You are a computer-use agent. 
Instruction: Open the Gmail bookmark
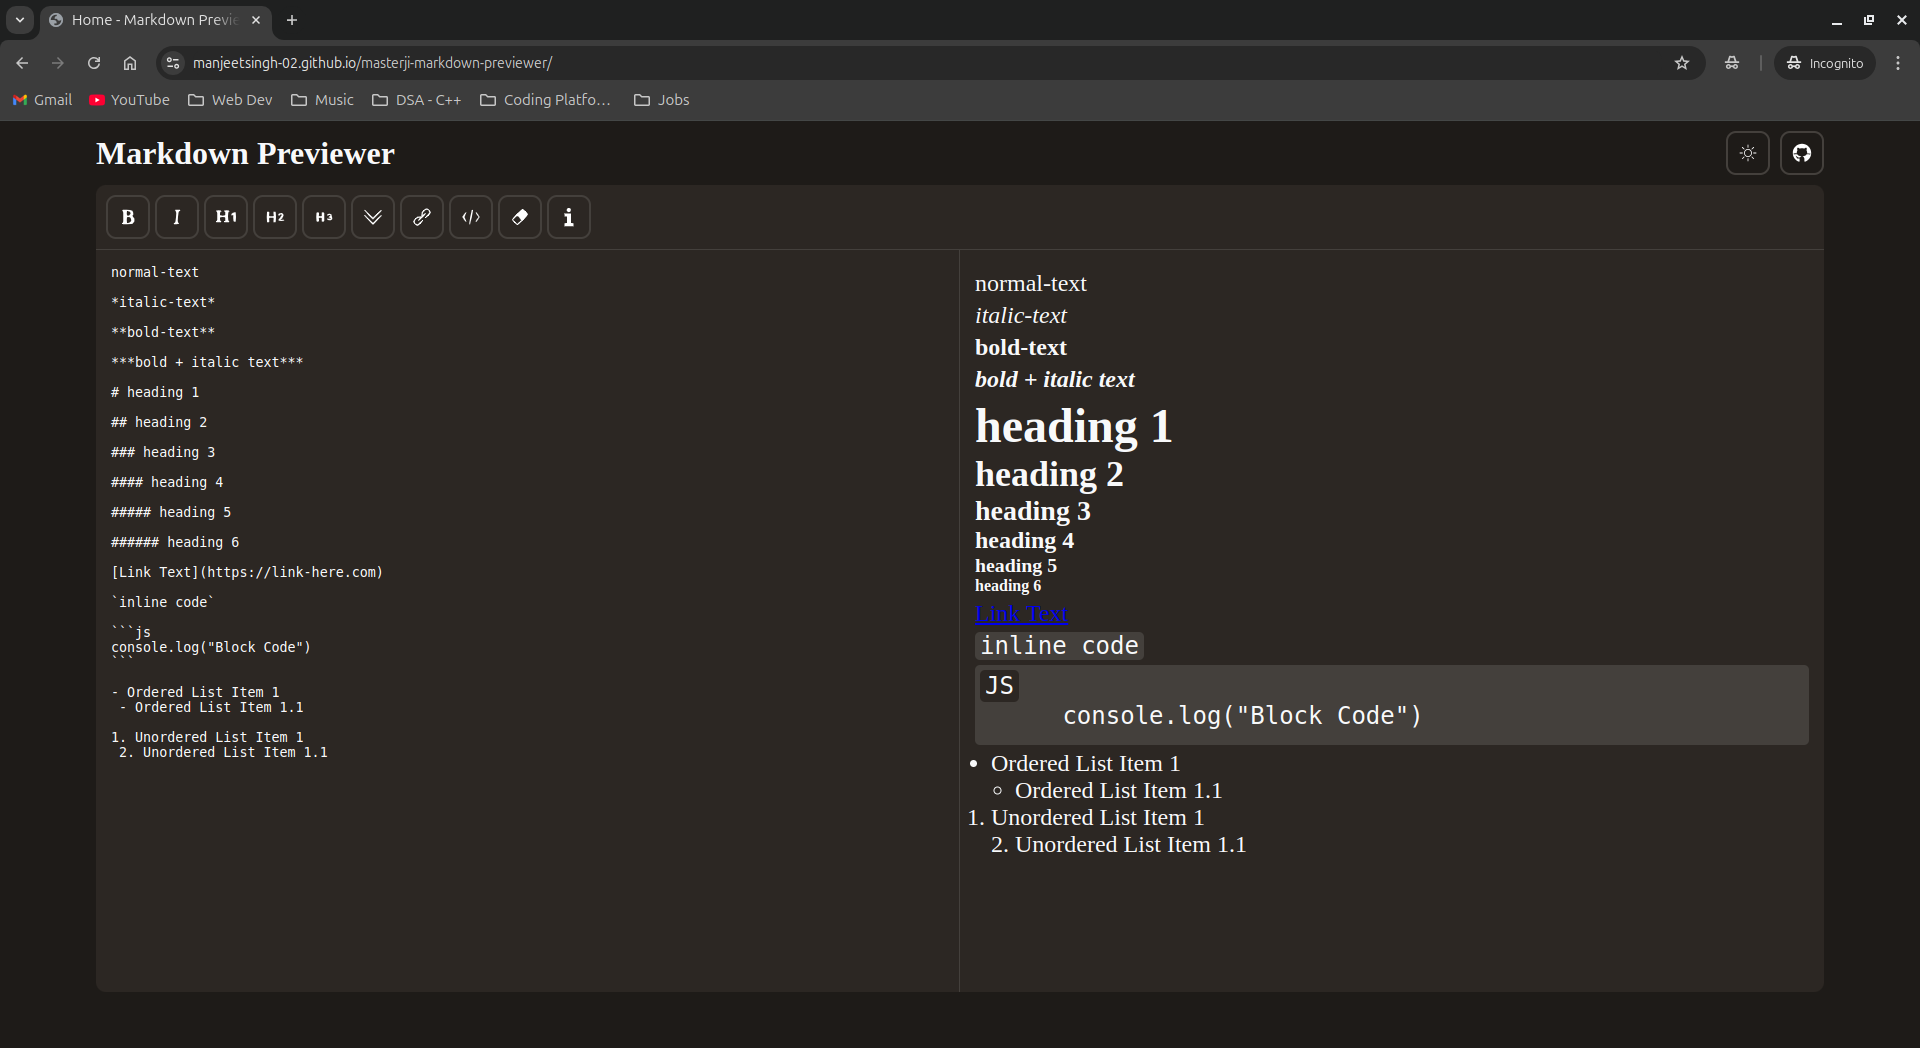(x=42, y=100)
